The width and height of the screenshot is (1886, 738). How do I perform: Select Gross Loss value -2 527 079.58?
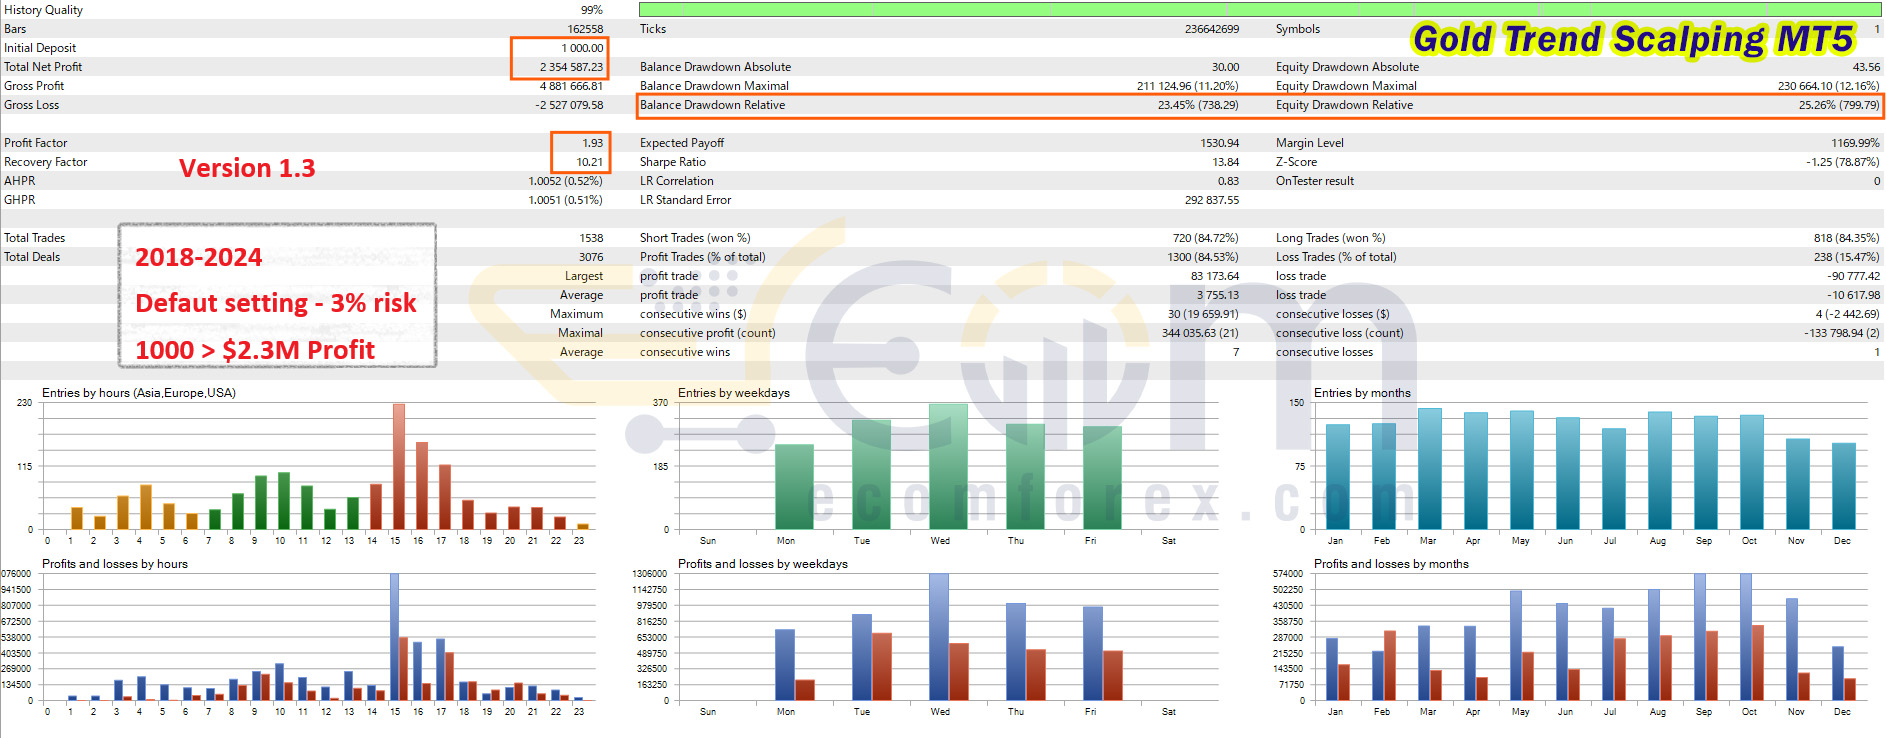point(569,105)
